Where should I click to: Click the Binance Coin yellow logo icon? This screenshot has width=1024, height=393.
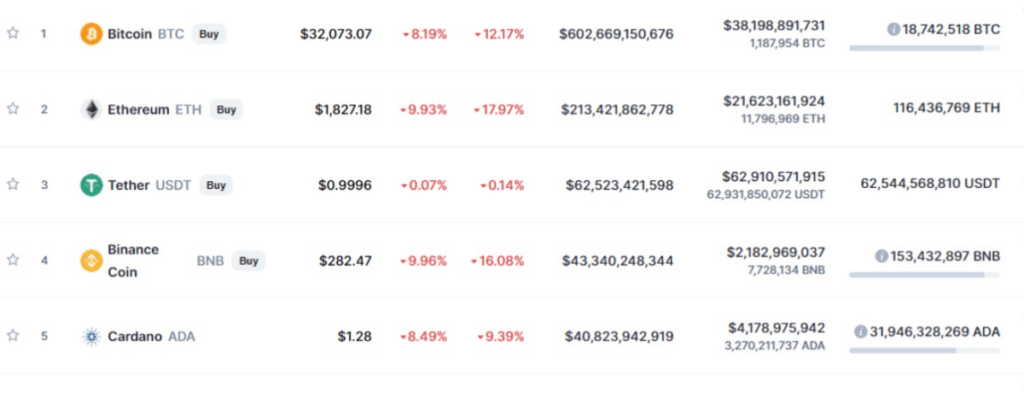coord(91,261)
